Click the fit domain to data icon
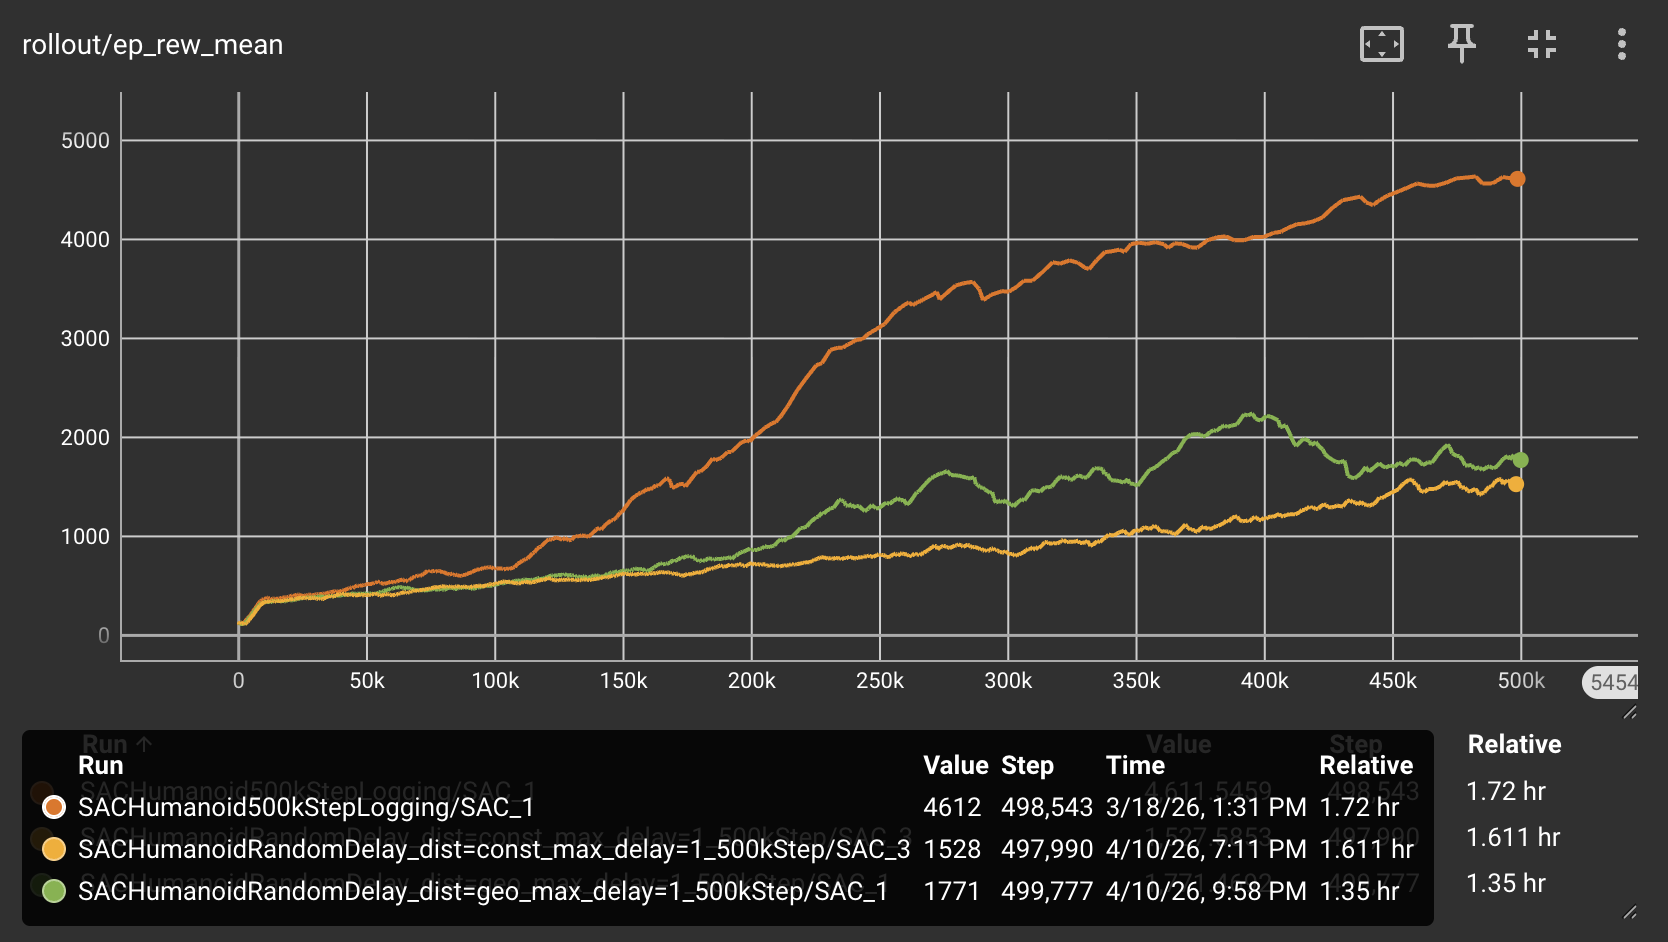 (1381, 44)
